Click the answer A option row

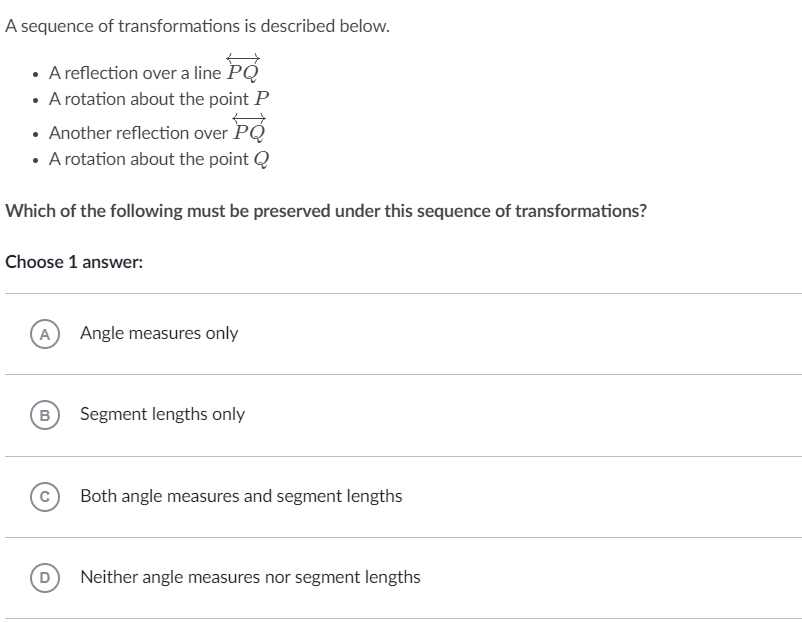400,333
